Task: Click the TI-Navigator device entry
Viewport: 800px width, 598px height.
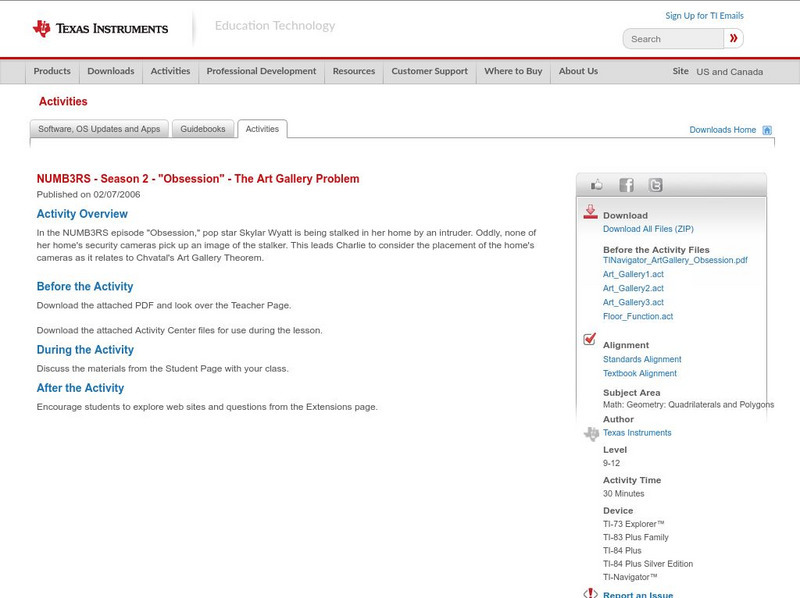Action: [x=630, y=577]
